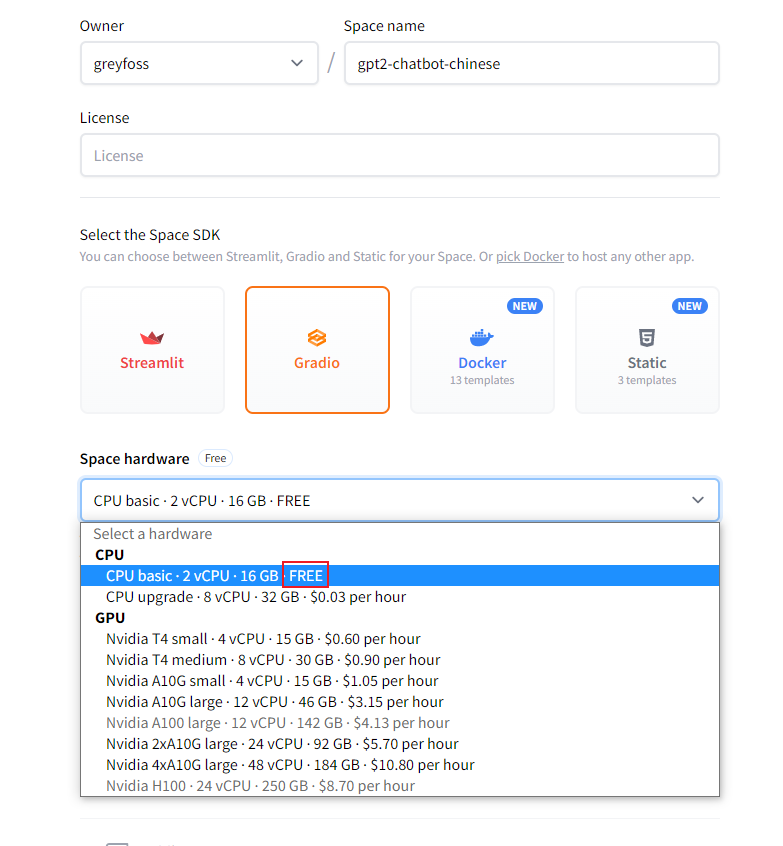Click the Docker whale icon
This screenshot has width=783, height=846.
(482, 338)
